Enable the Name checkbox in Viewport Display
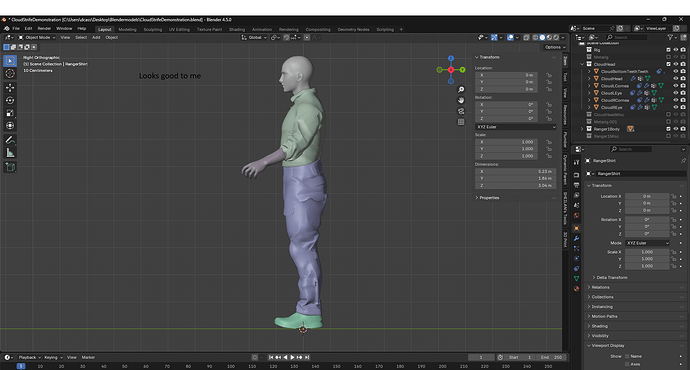 click(x=627, y=356)
